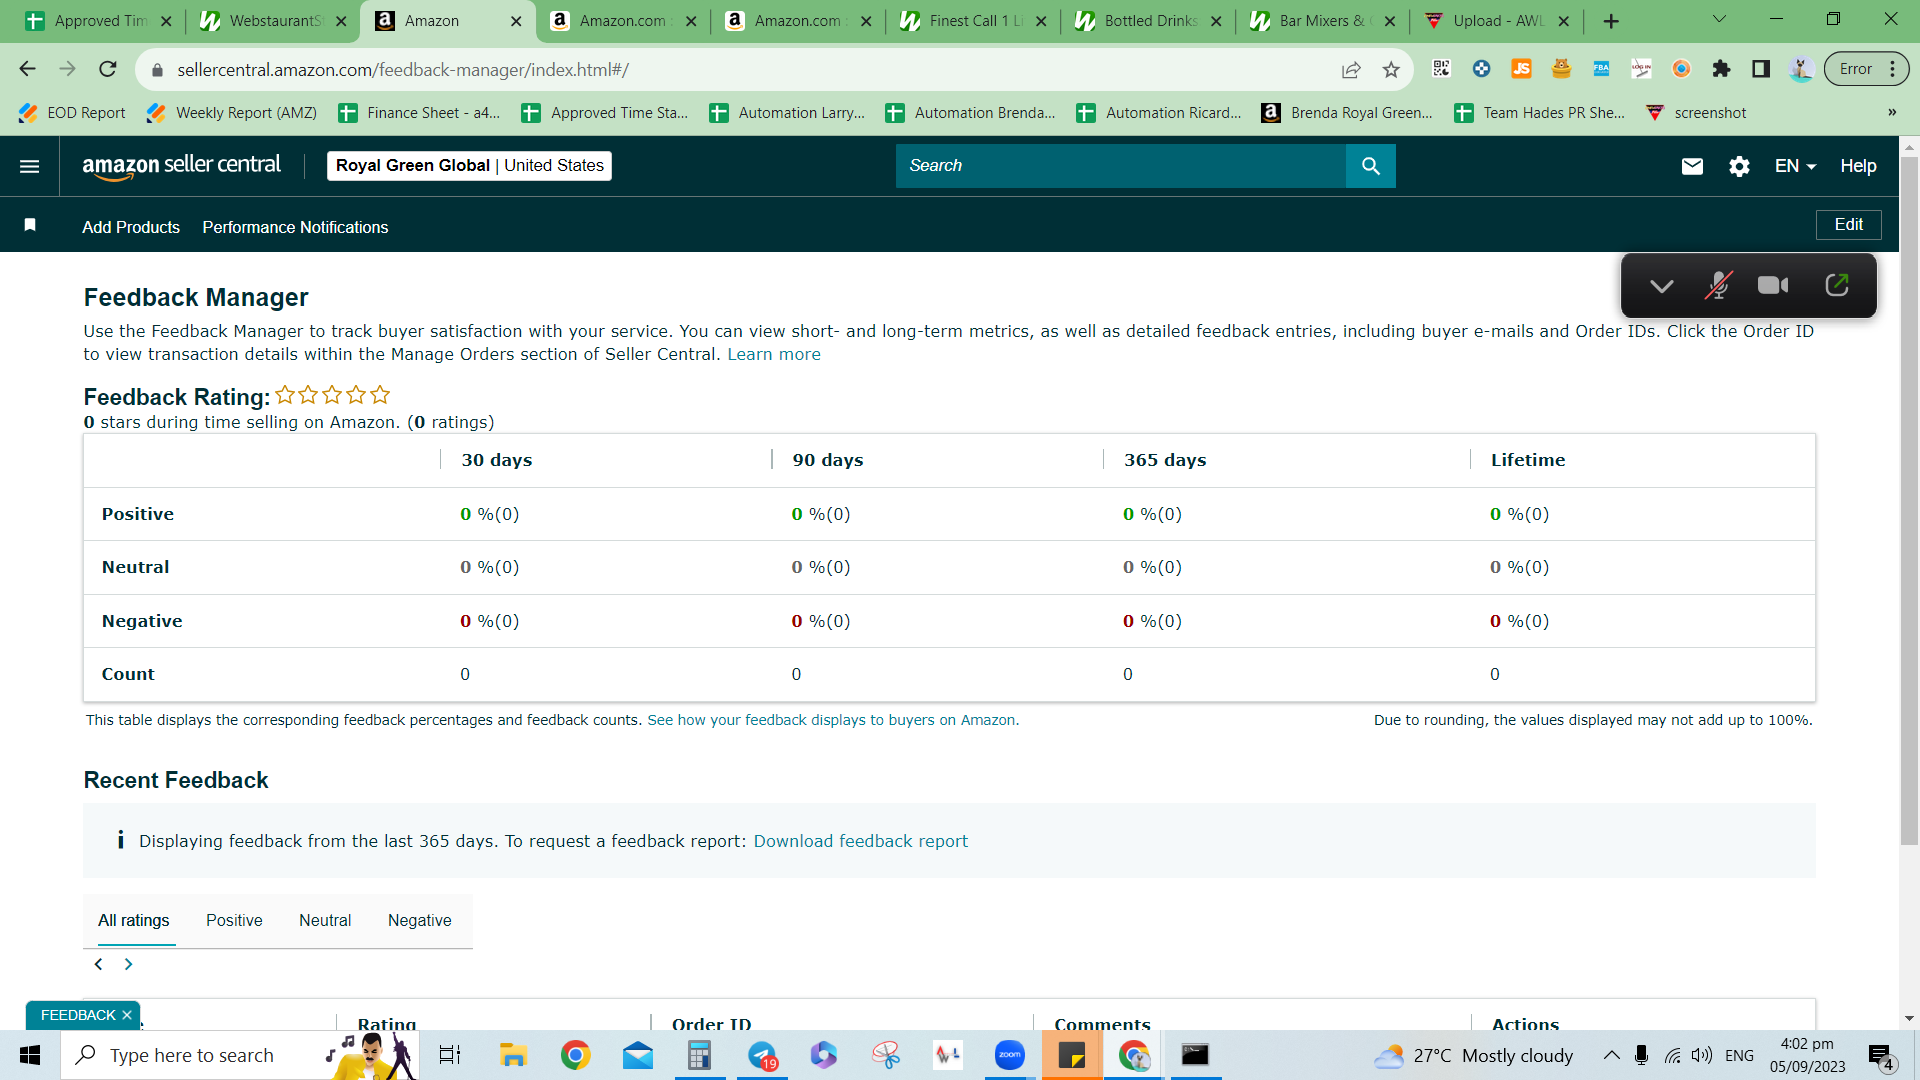
Task: Click the JS extension icon
Action: (x=1521, y=68)
